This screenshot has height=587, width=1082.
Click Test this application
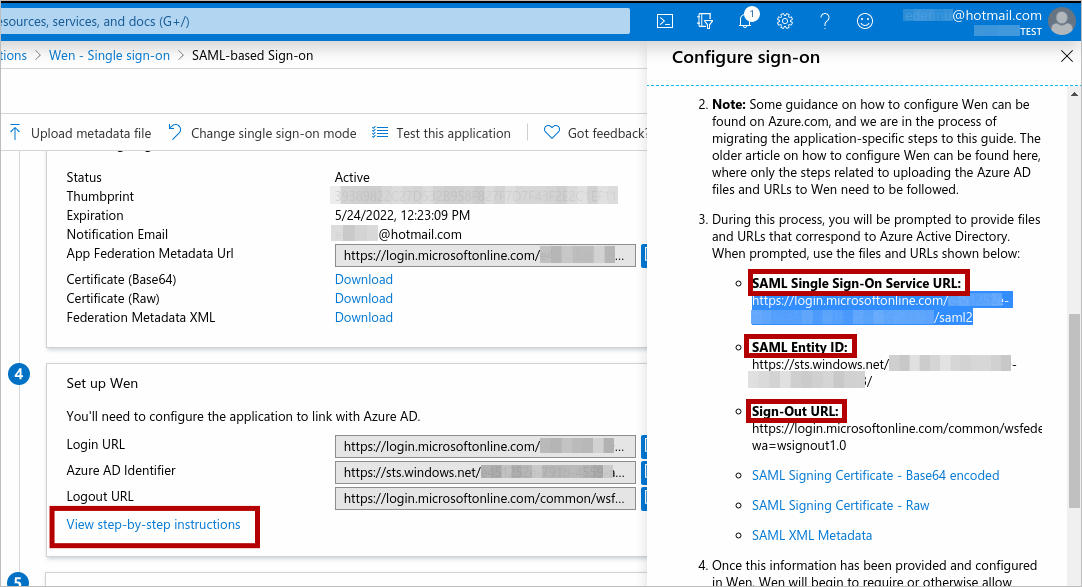[x=441, y=133]
